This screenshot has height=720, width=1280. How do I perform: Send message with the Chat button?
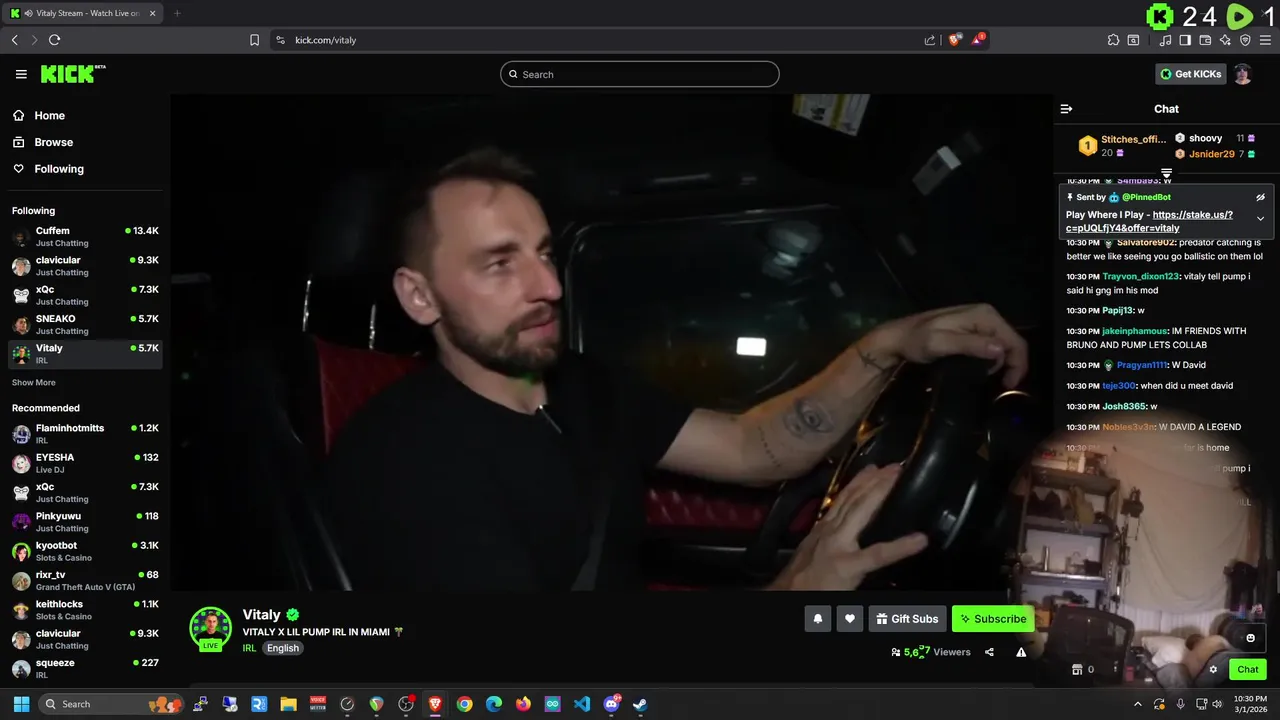pos(1248,670)
